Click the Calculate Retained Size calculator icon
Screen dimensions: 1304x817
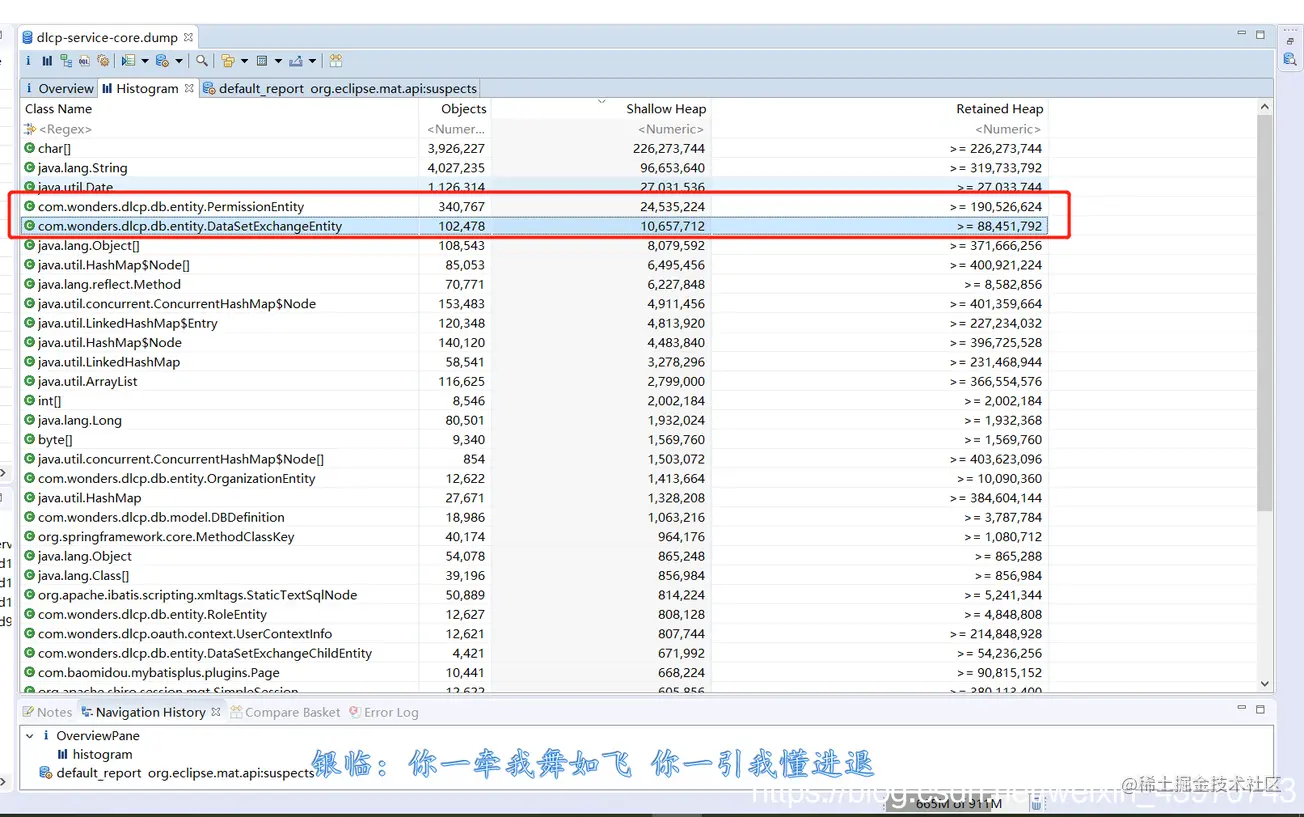tap(261, 61)
